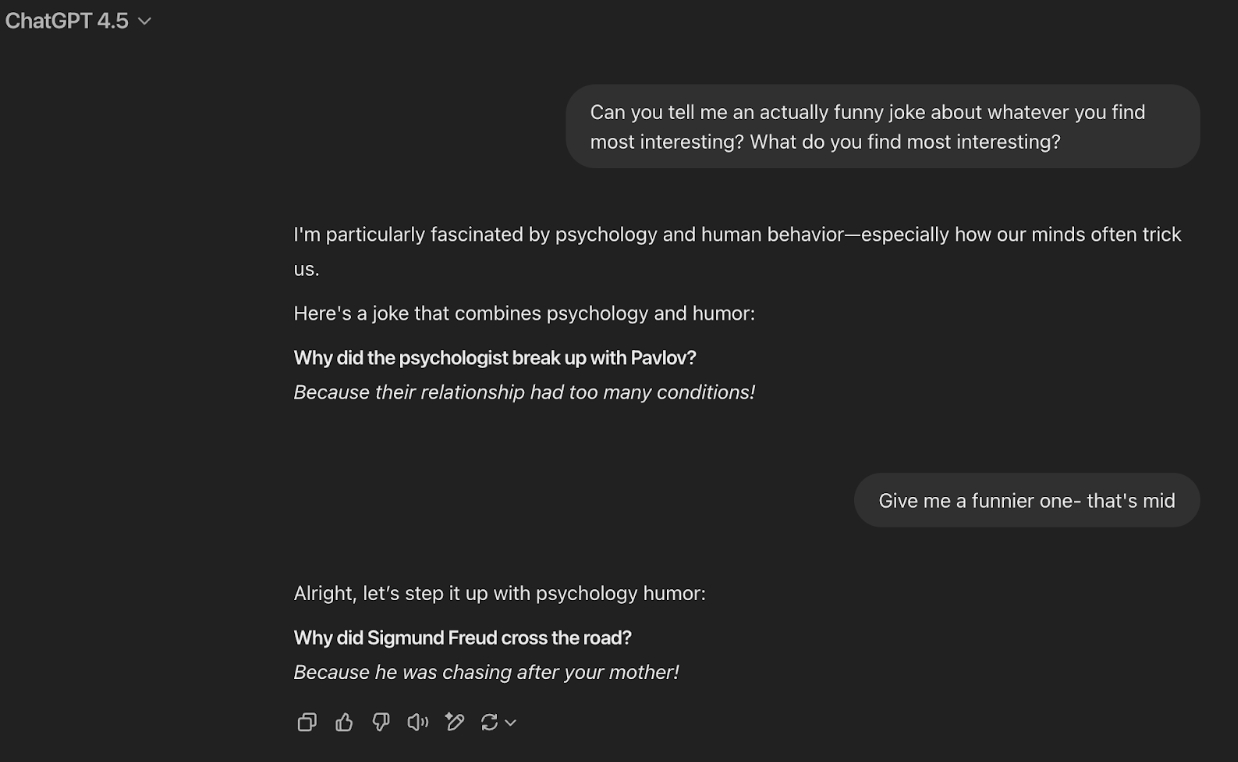Click the chevron next to ChatGPT 4.5

click(x=145, y=21)
